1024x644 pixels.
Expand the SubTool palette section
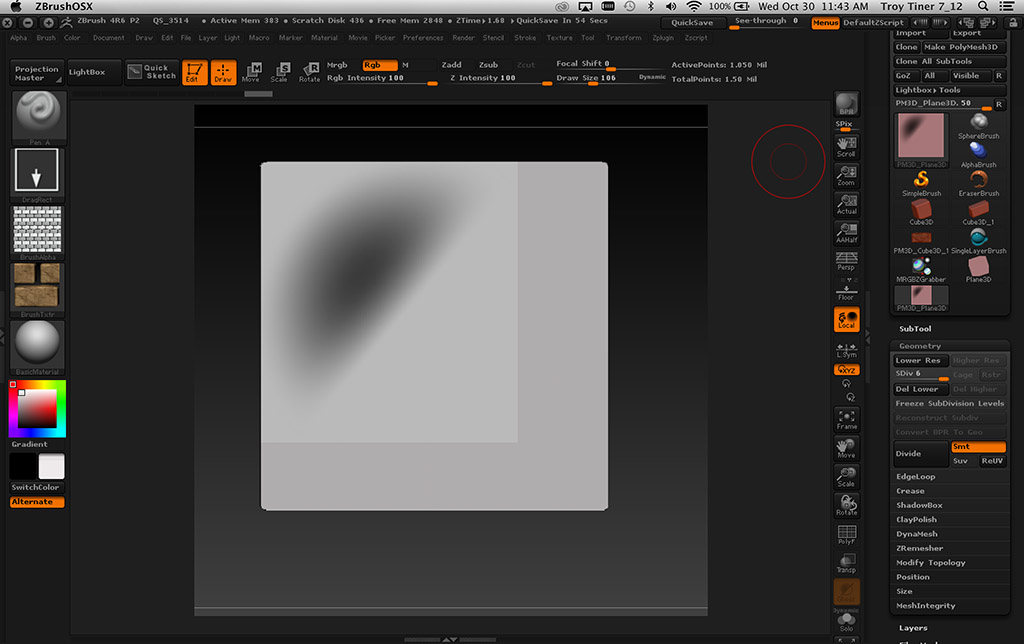(x=915, y=329)
